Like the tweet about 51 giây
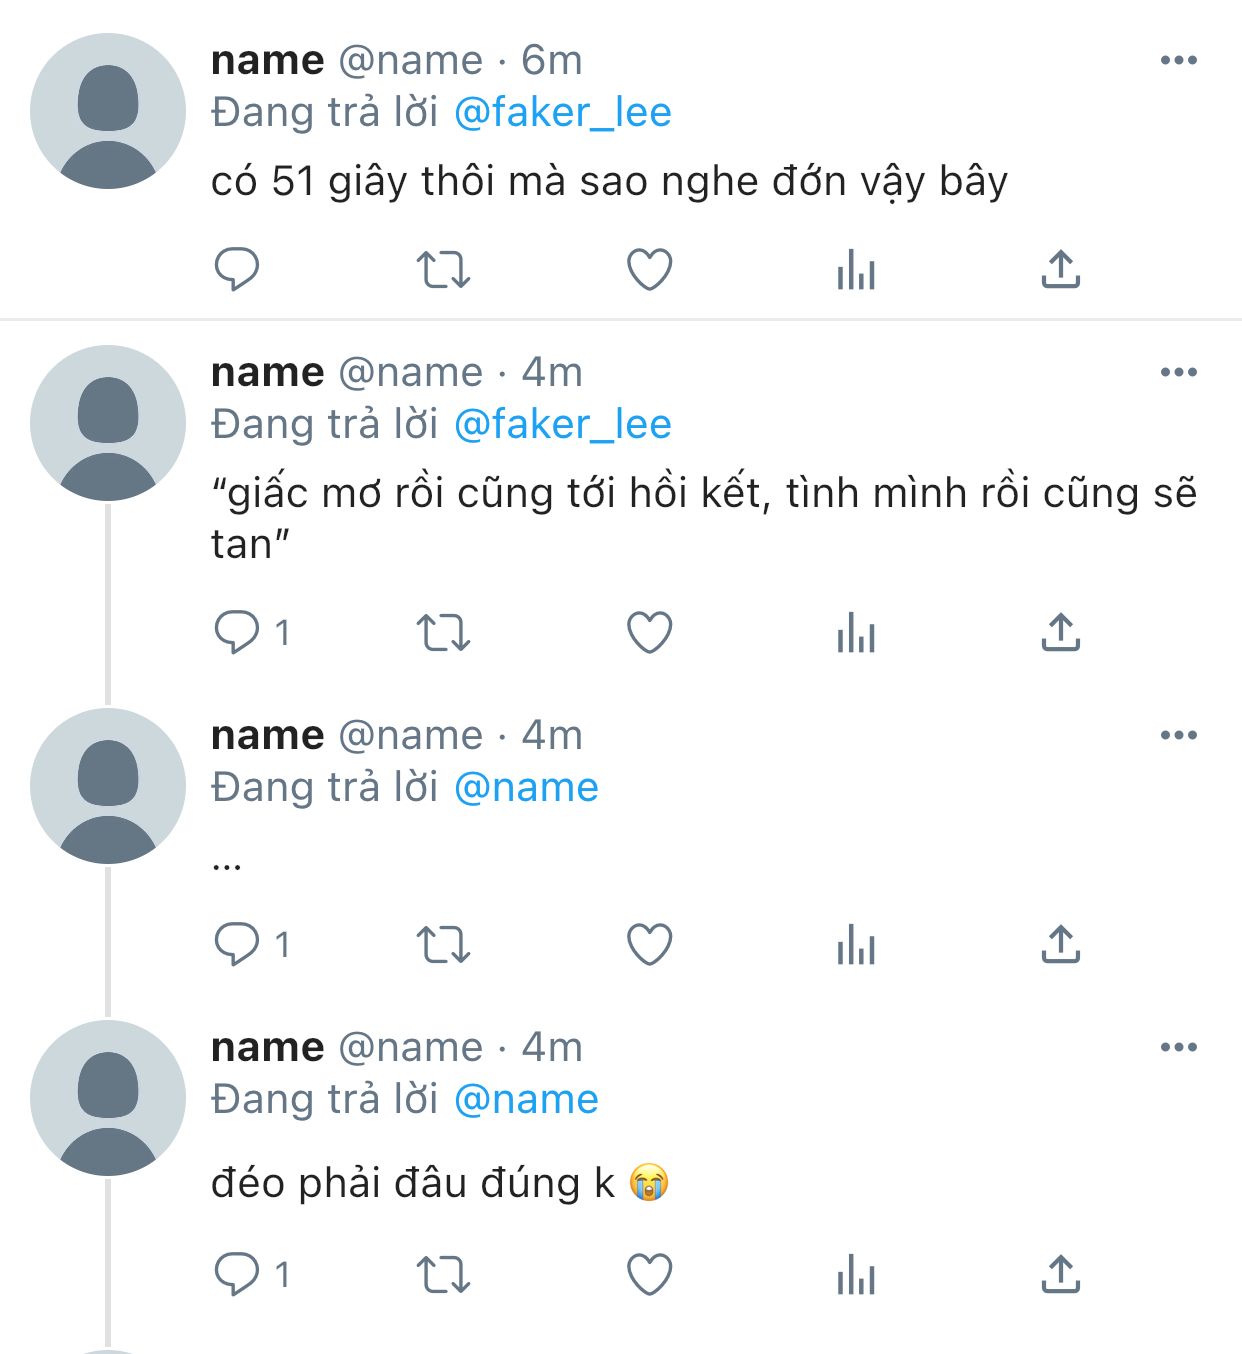 pos(649,269)
